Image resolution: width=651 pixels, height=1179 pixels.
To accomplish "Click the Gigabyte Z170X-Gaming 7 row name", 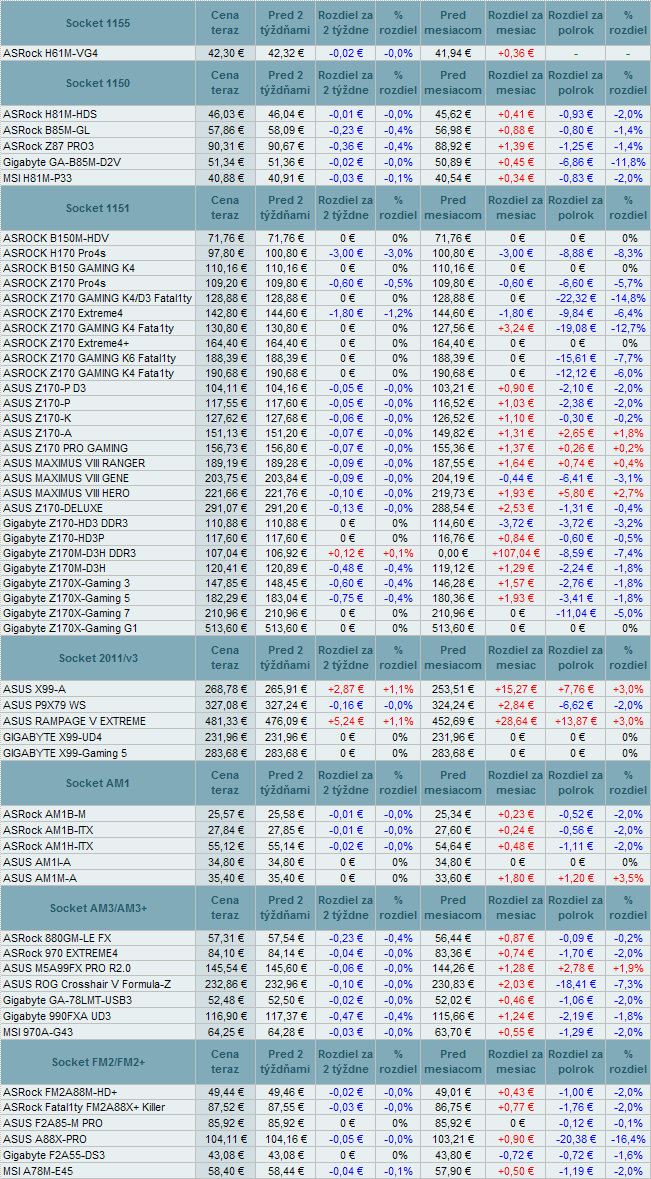I will (67, 613).
